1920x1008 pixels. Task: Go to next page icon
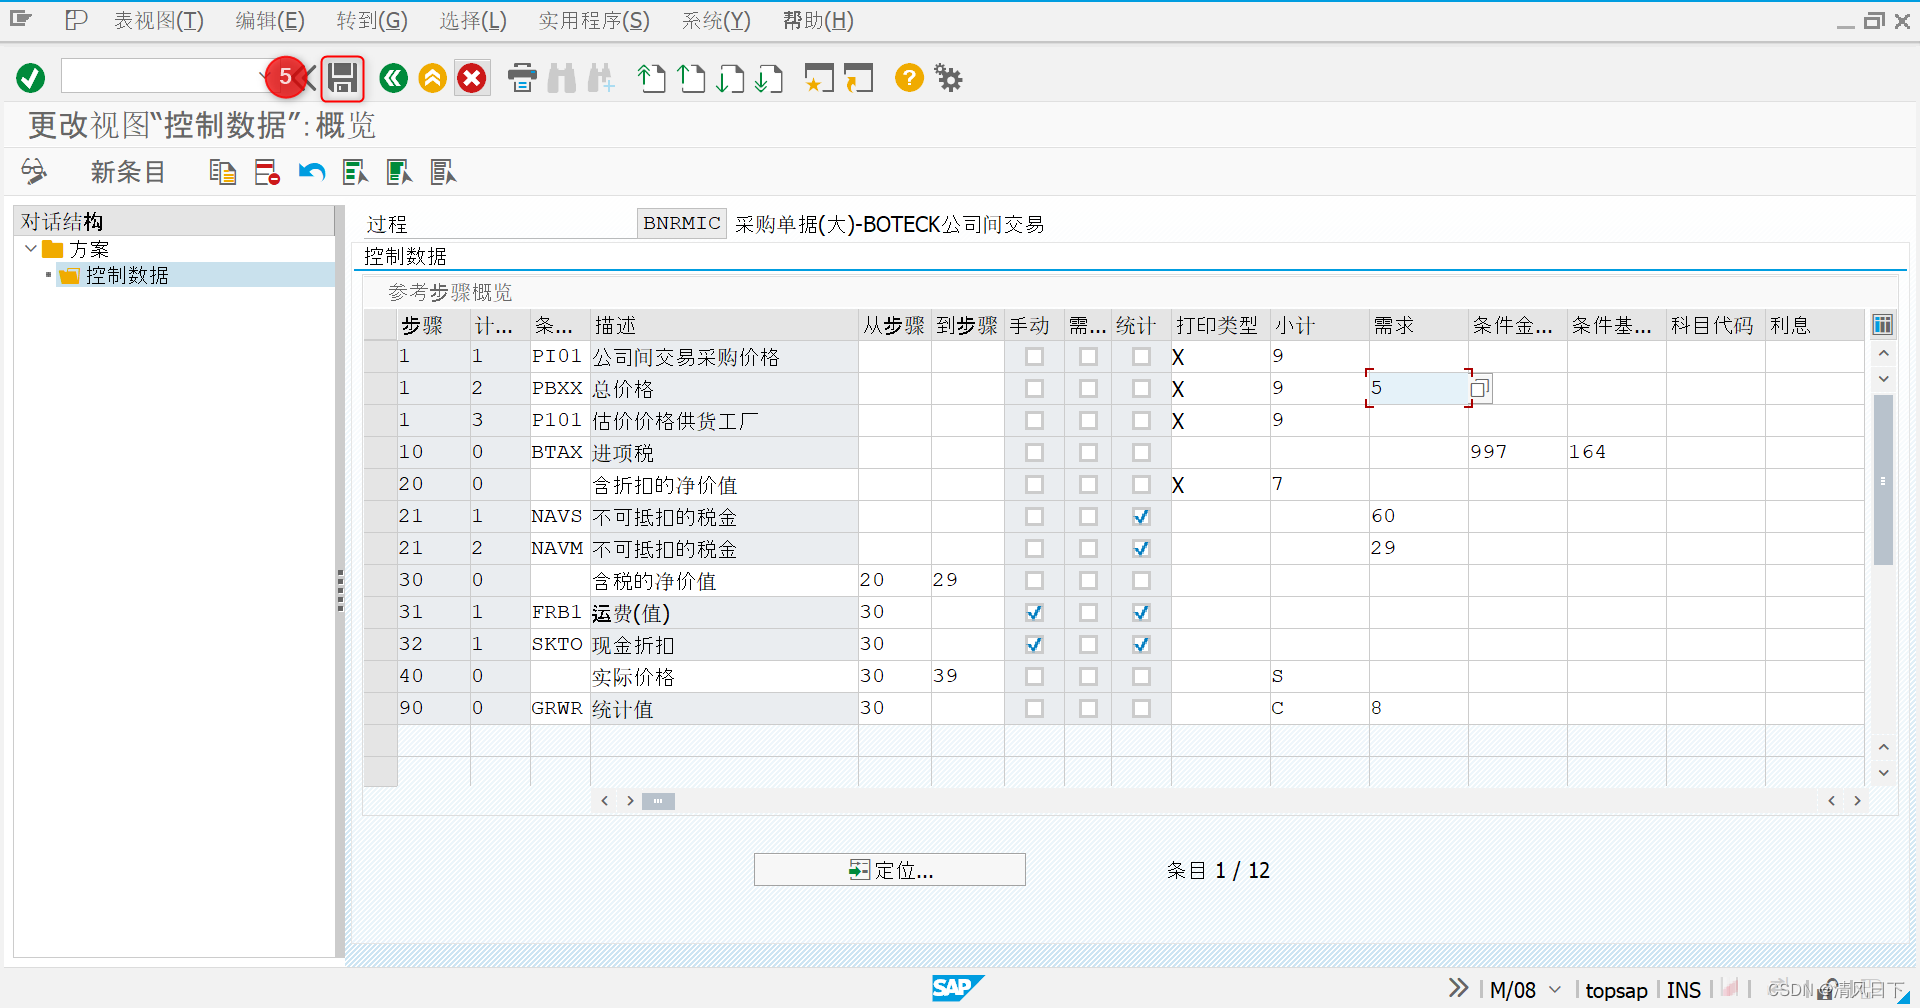[x=730, y=78]
